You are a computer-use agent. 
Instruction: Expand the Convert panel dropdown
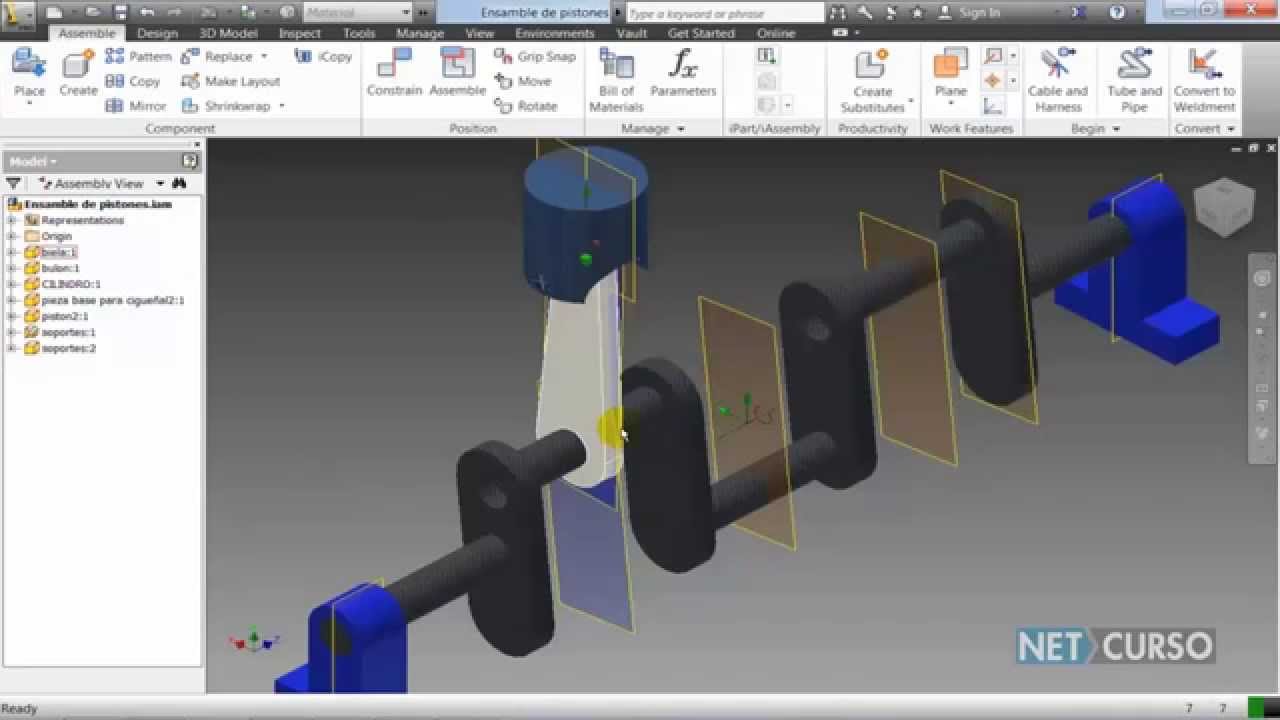(1231, 129)
